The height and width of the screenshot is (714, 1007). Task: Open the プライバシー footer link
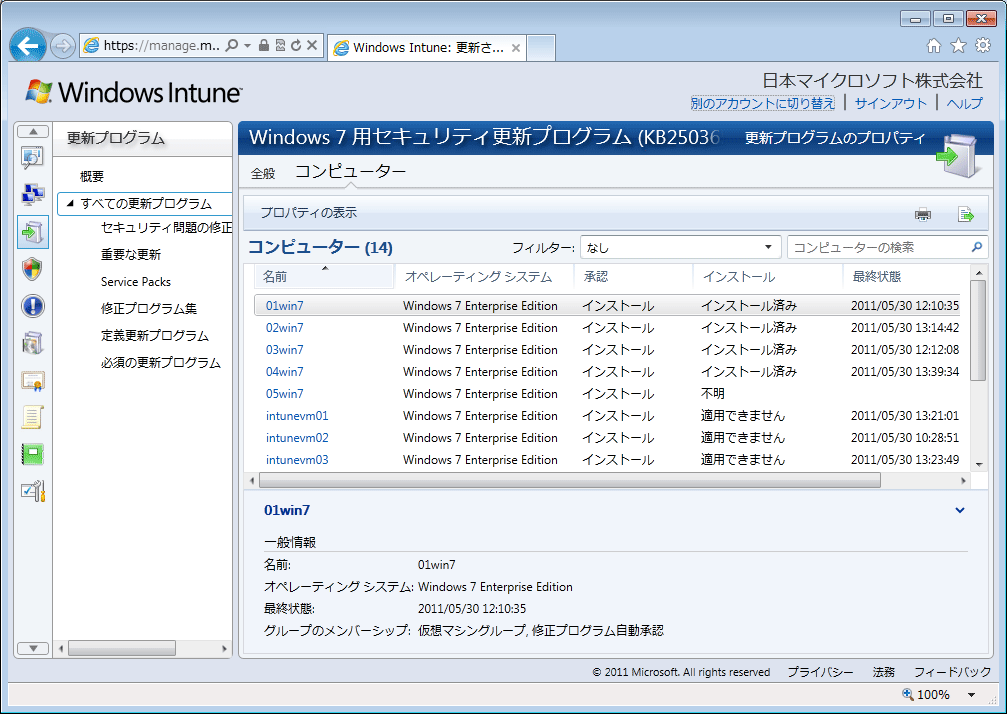tap(820, 672)
